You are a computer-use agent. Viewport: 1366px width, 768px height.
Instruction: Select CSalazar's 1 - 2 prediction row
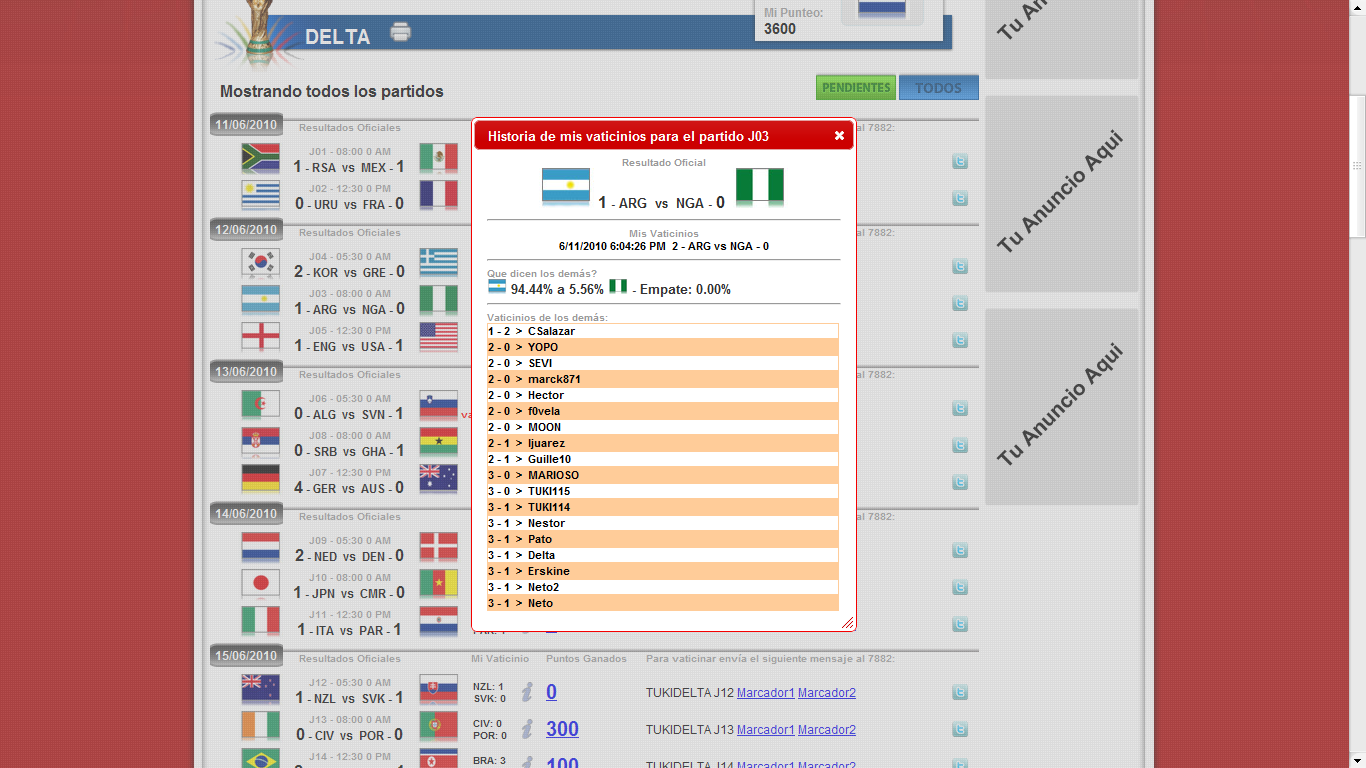(663, 331)
